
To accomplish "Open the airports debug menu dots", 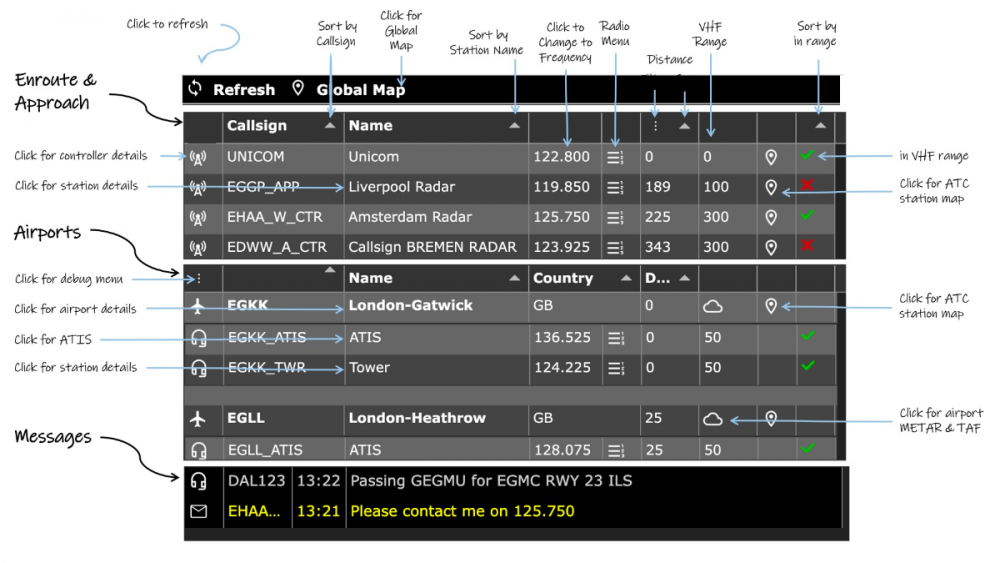I will 198,278.
